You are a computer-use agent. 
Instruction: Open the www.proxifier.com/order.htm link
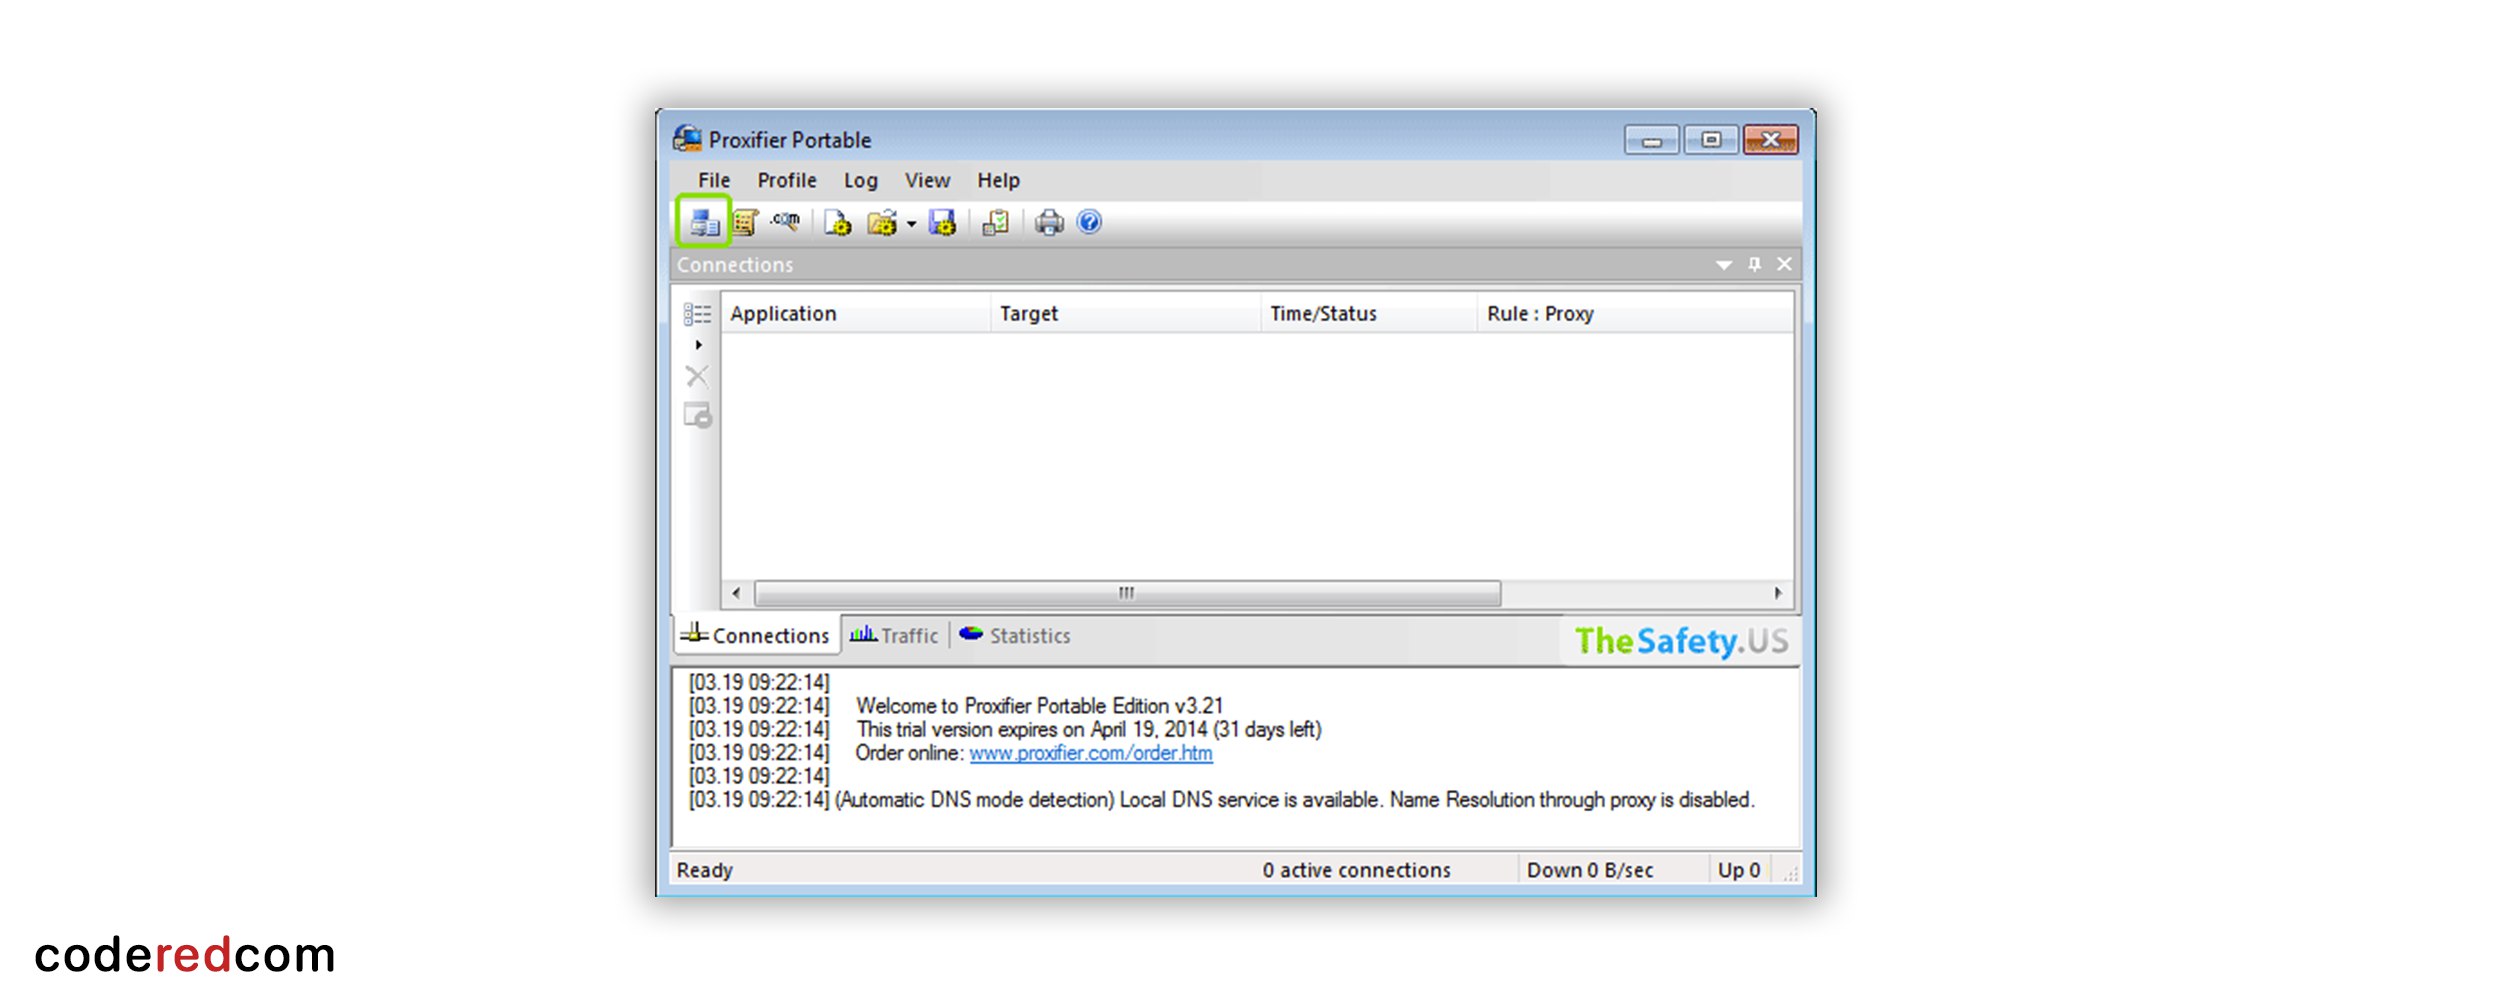(x=1091, y=753)
